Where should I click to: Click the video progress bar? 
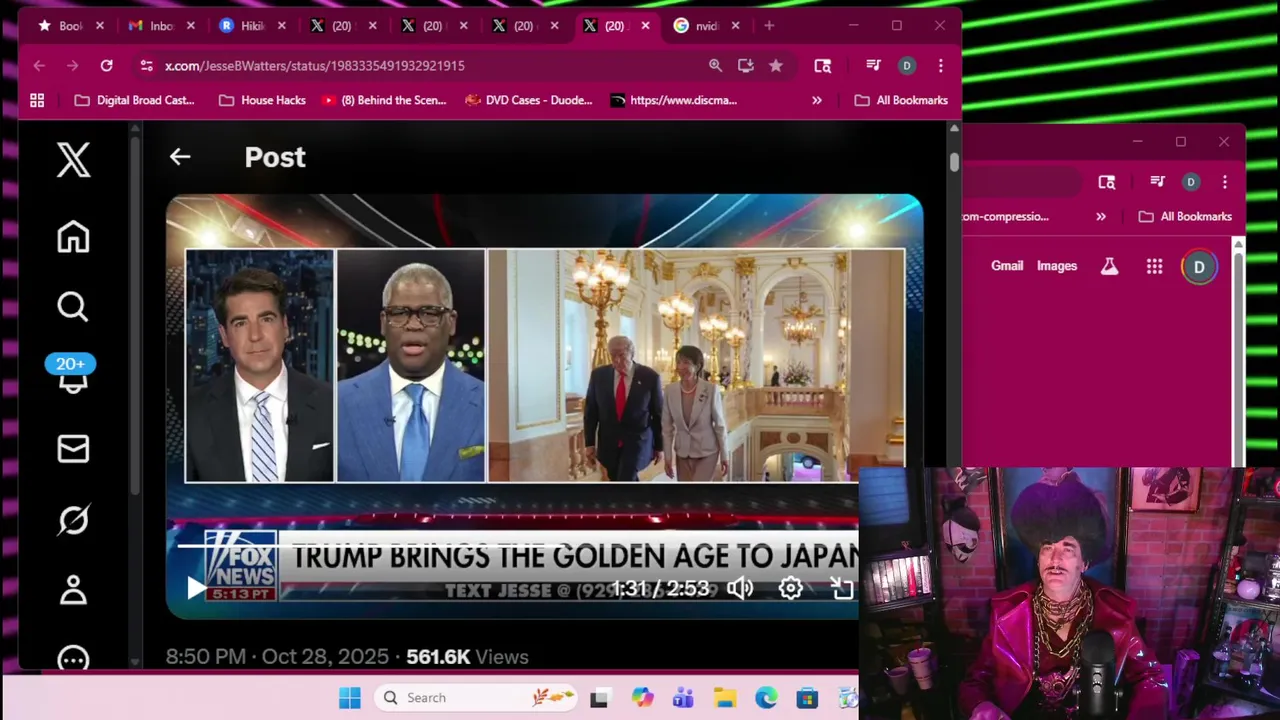[518, 546]
